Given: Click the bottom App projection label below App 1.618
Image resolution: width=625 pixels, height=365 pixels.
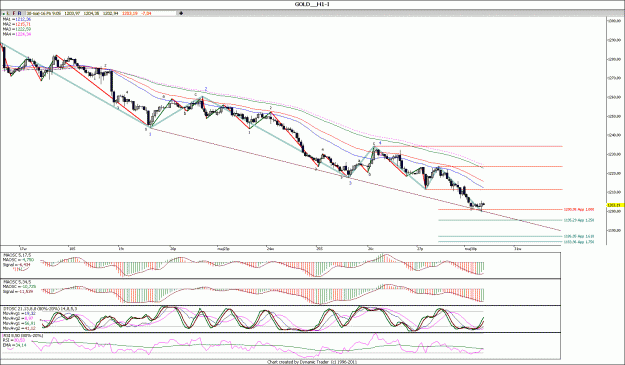Looking at the screenshot, I should [x=579, y=241].
